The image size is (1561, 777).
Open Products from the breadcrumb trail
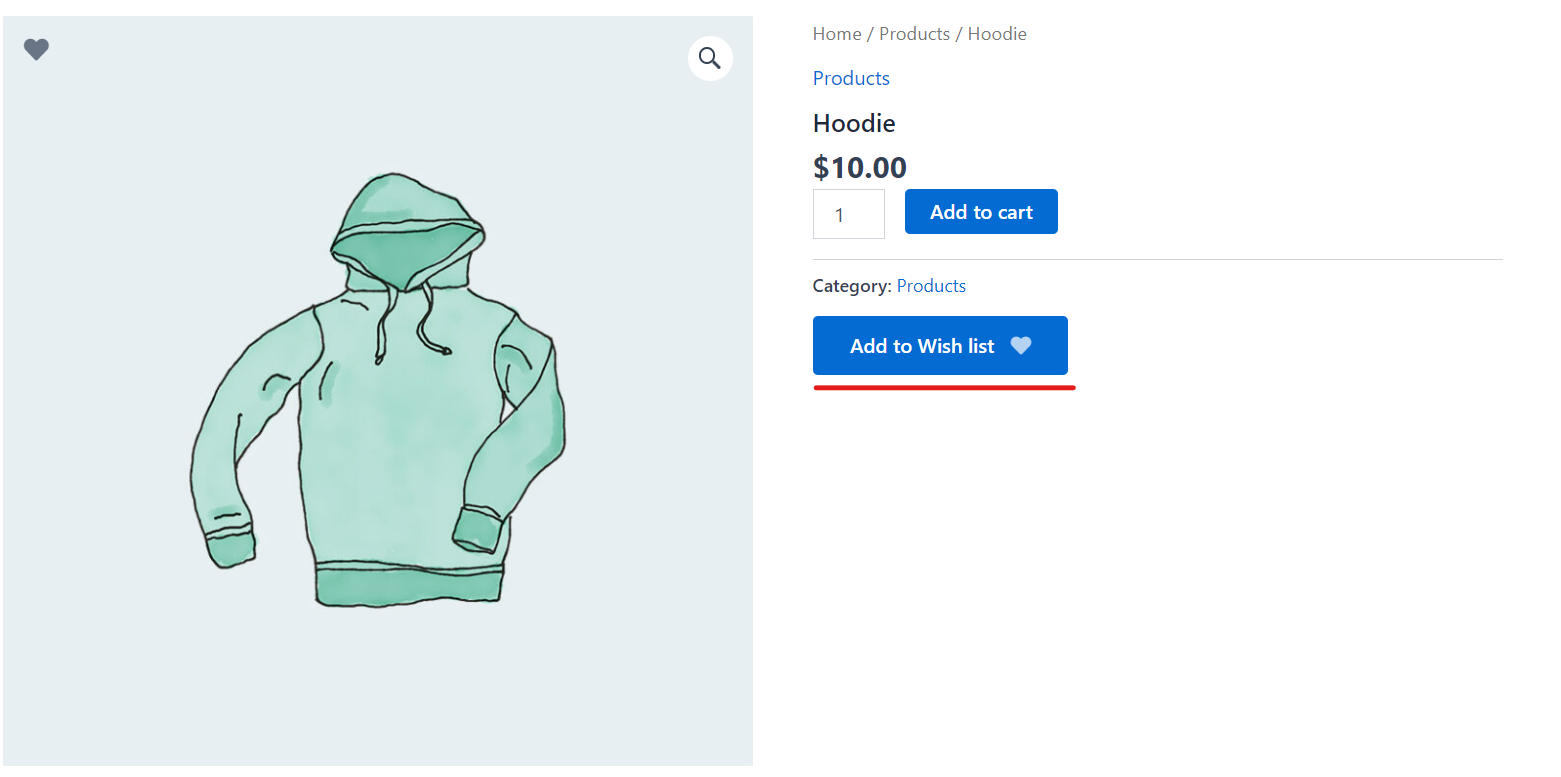914,33
